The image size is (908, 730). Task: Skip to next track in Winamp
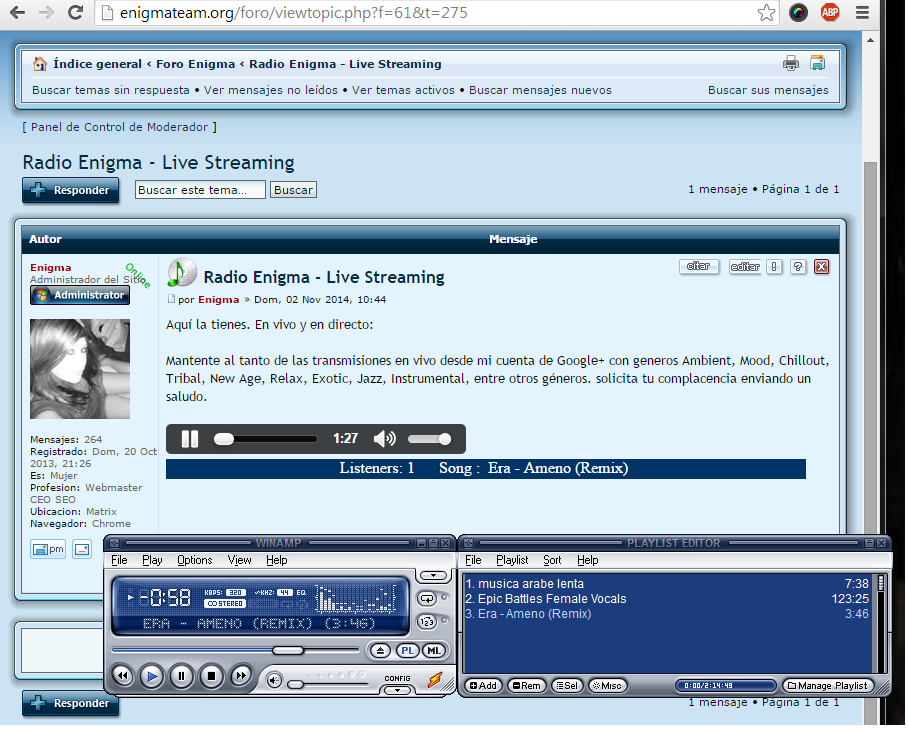click(241, 677)
